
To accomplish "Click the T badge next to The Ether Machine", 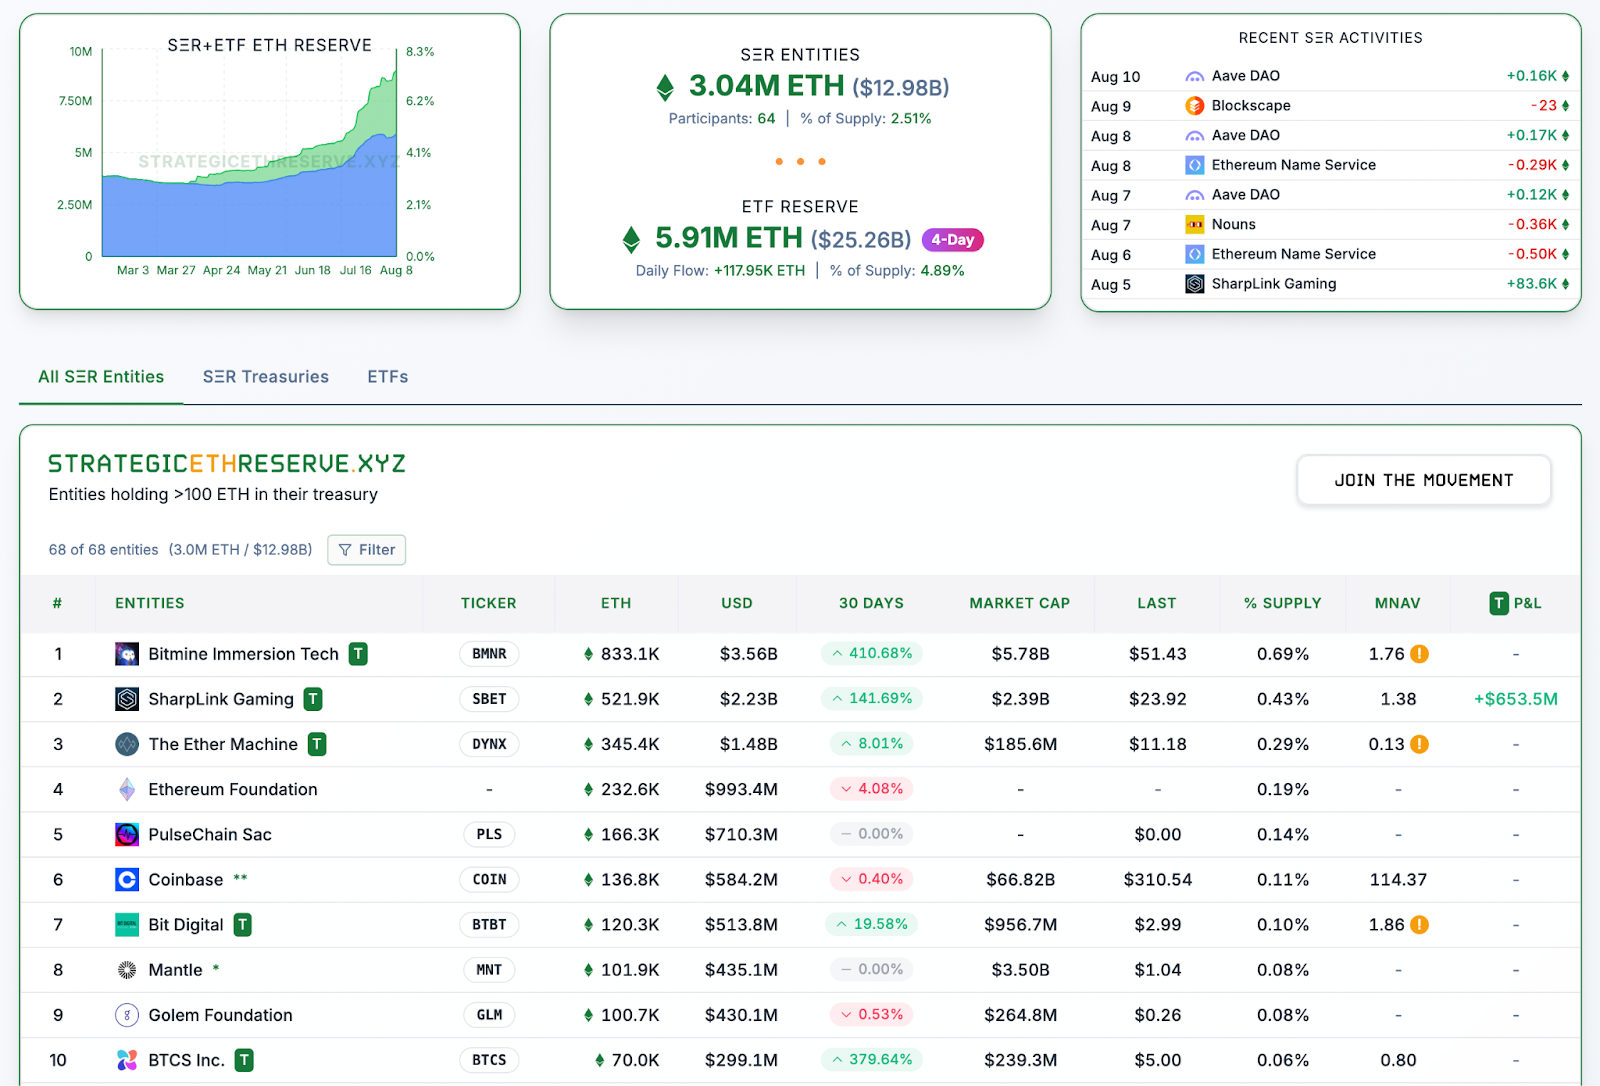I will pyautogui.click(x=317, y=744).
